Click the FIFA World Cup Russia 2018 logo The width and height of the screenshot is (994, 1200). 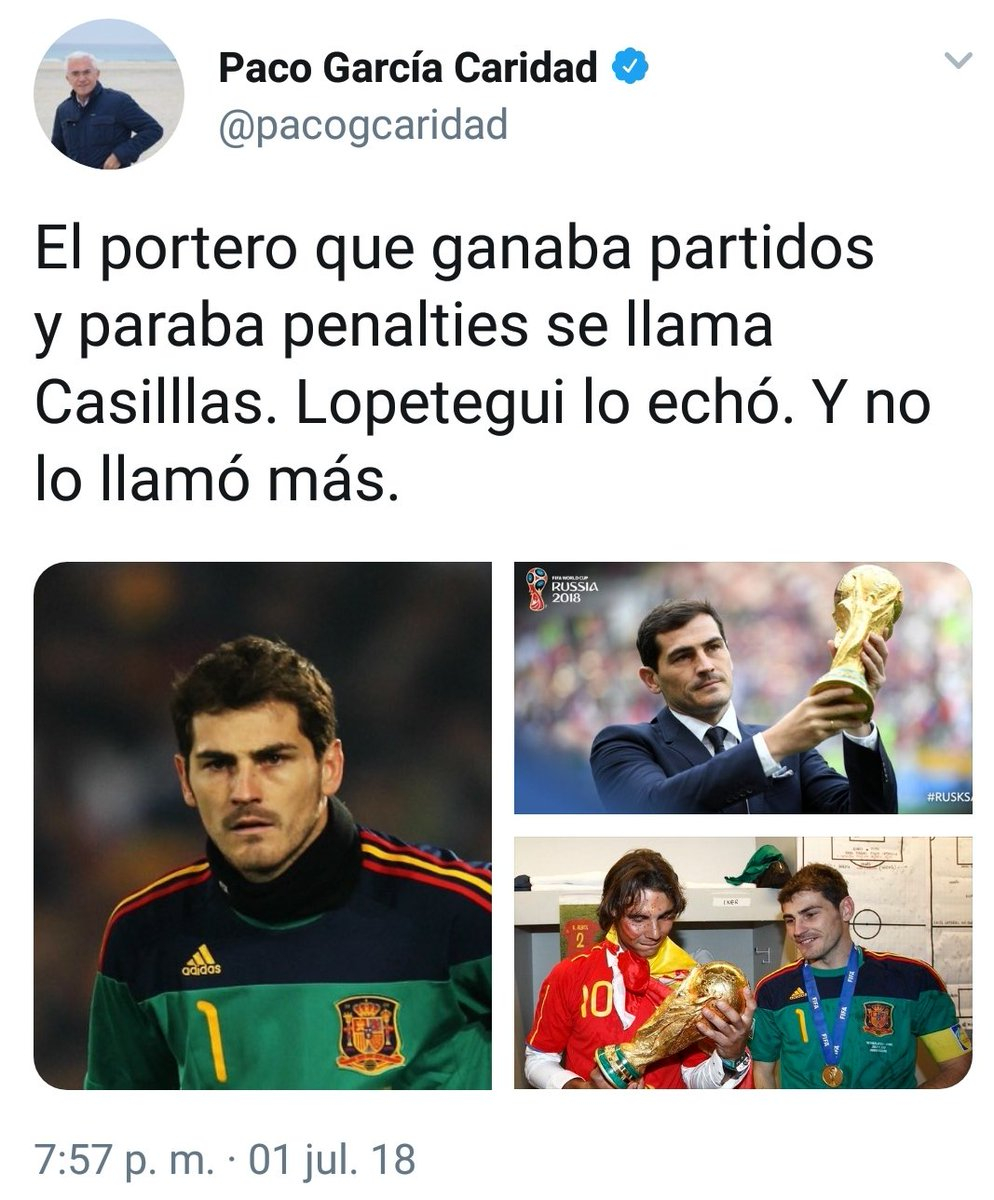pos(562,589)
